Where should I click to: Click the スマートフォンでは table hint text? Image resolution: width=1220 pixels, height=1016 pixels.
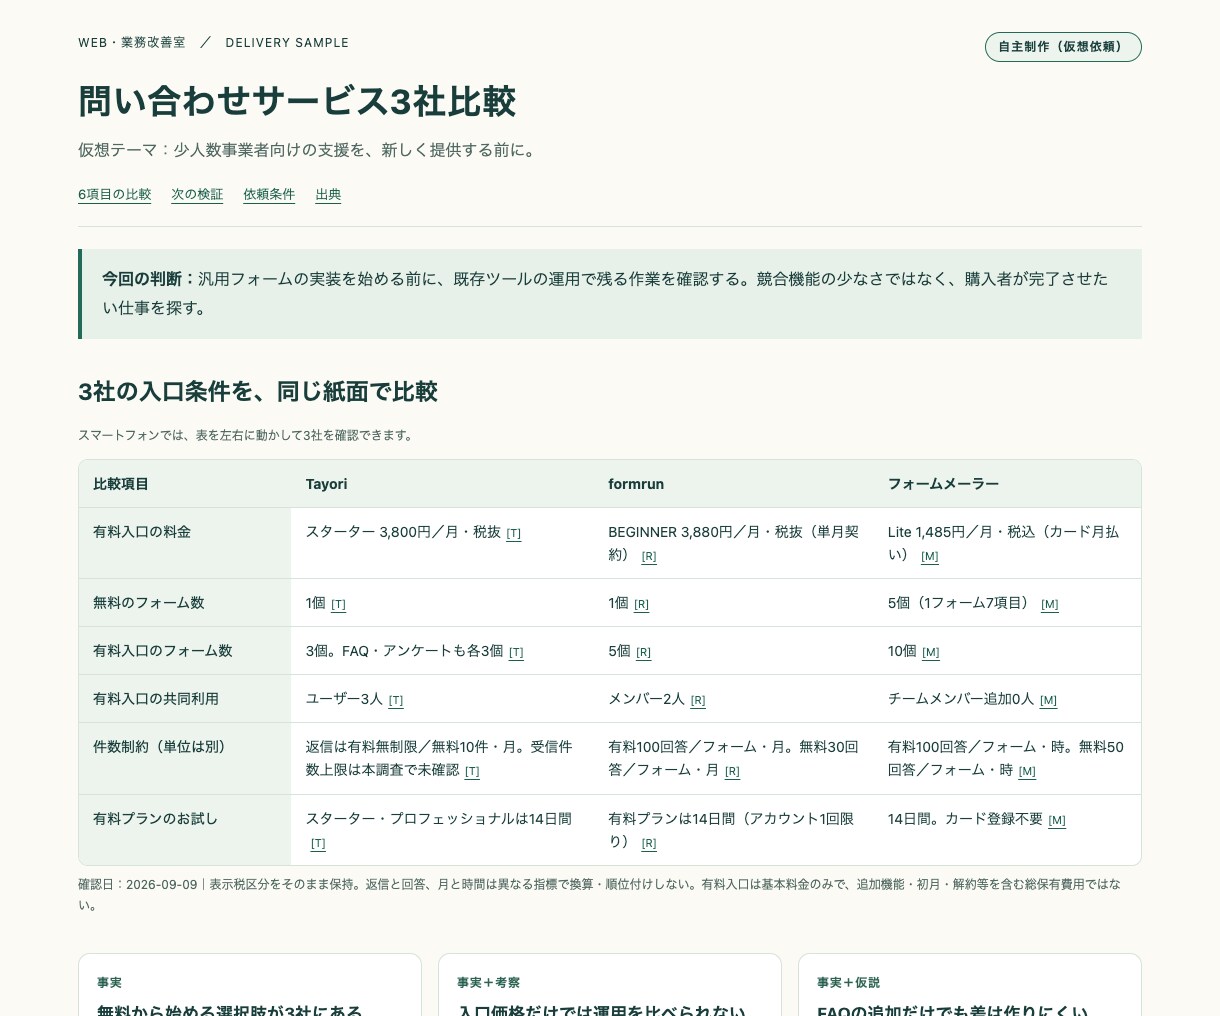[246, 436]
